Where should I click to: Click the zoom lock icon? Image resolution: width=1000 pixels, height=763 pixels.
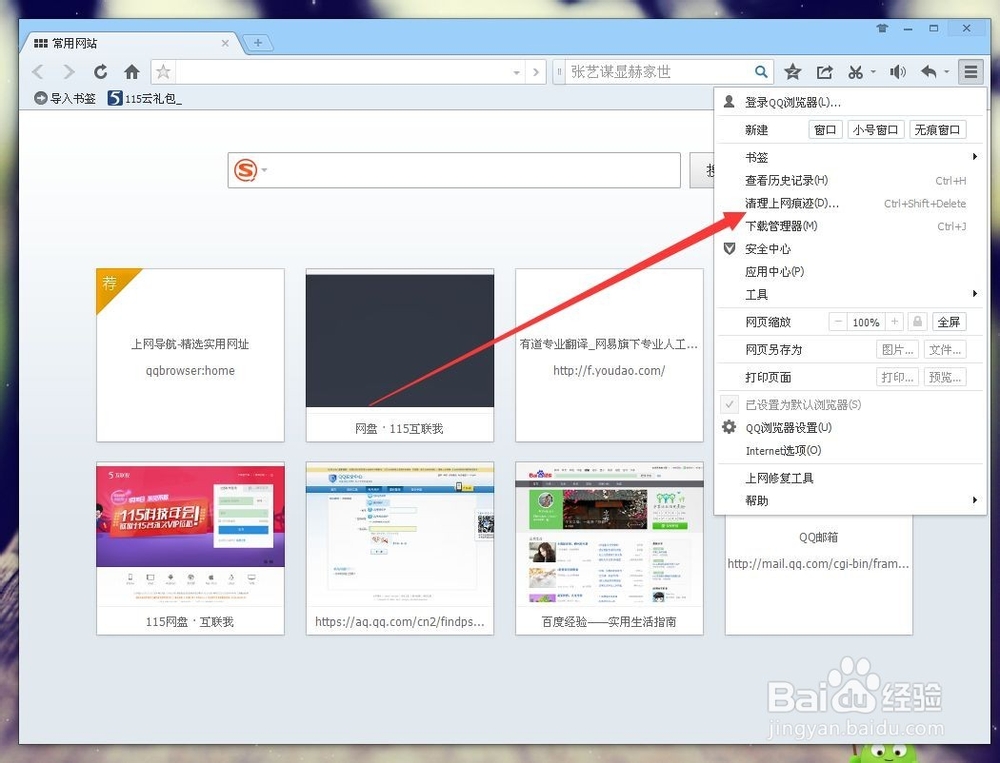[917, 322]
